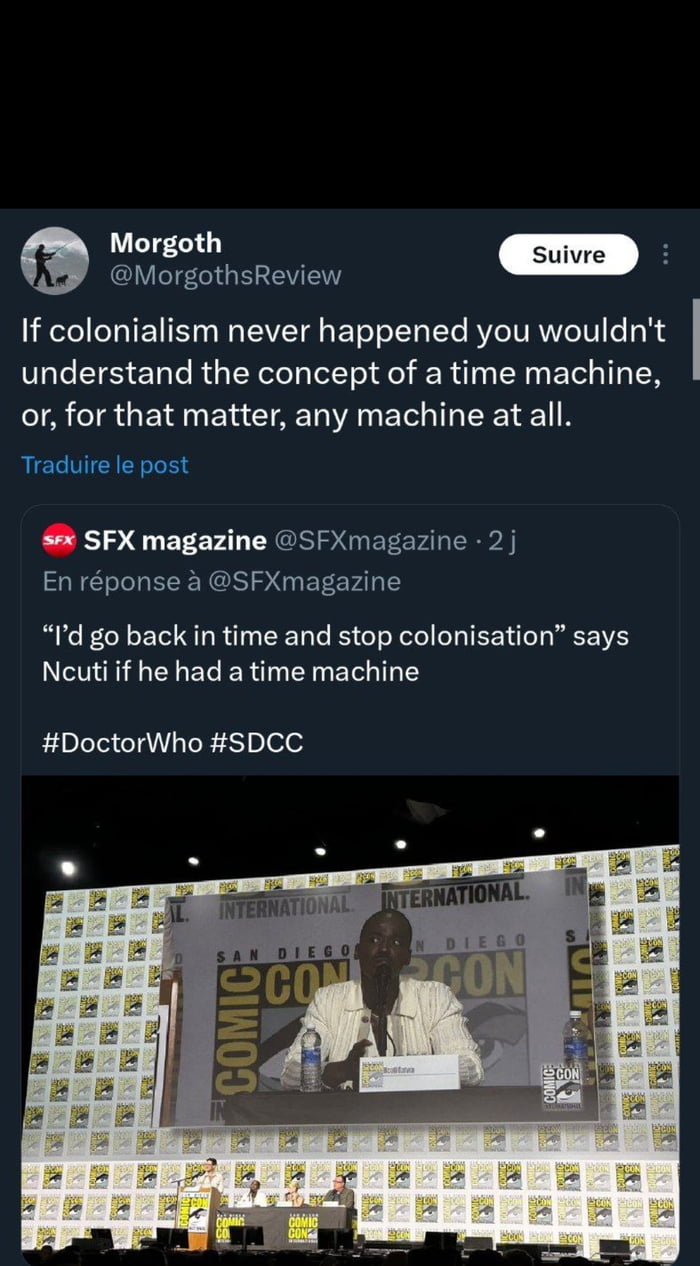This screenshot has width=700, height=1266.
Task: Open the @SFXmagazine mention after En réponse à
Action: 303,581
